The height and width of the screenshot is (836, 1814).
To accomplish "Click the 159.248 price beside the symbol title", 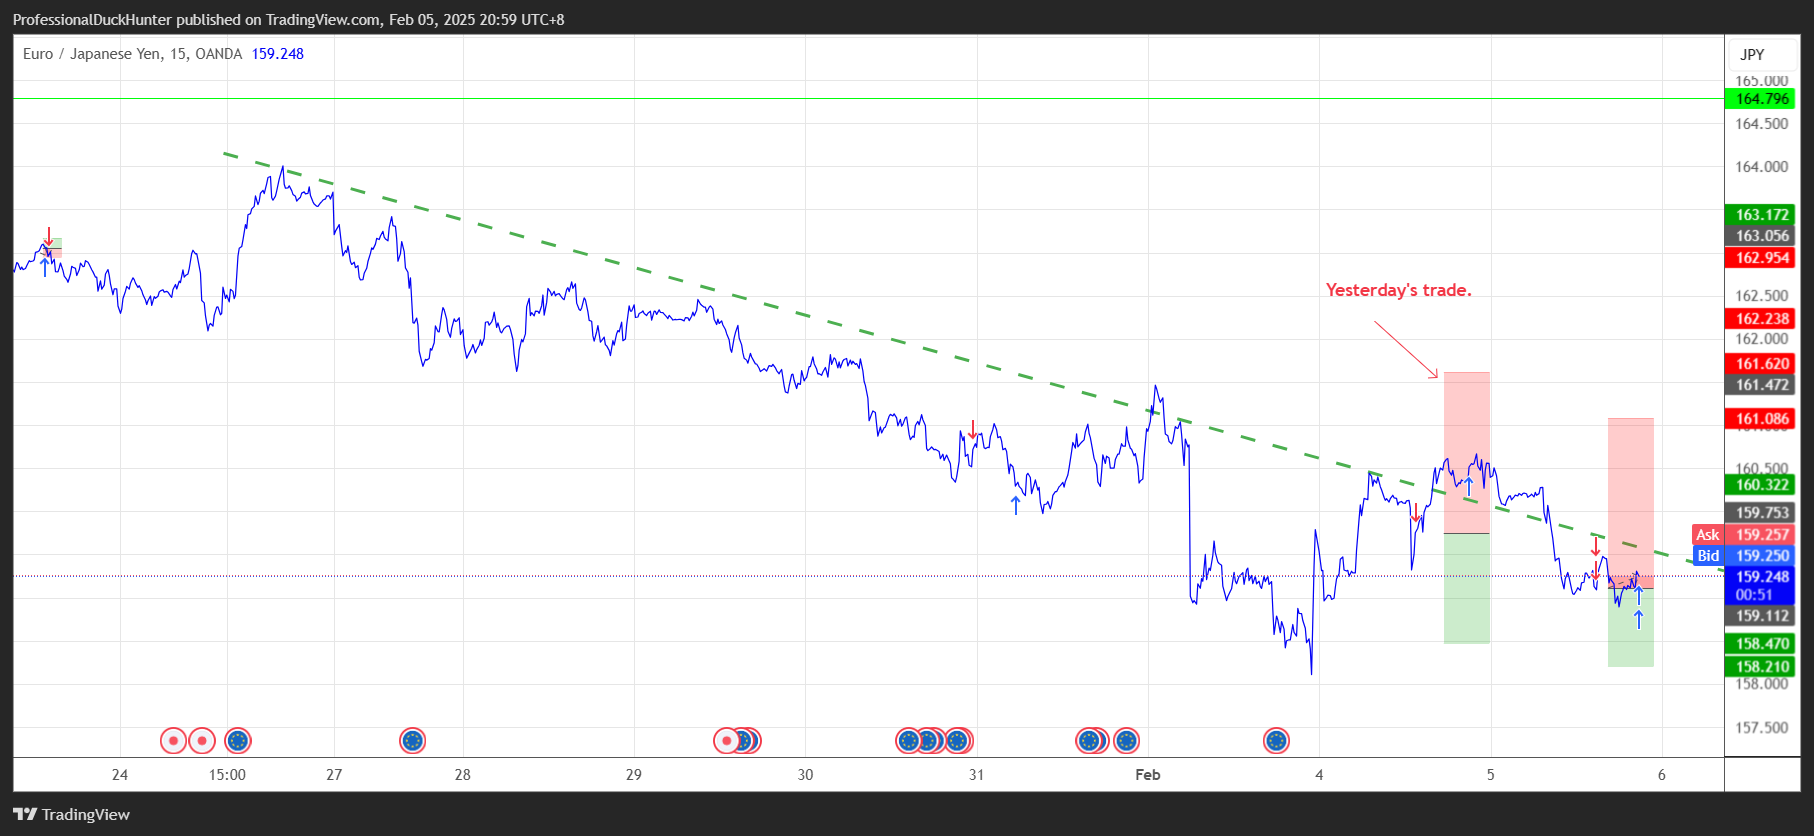I will [277, 54].
